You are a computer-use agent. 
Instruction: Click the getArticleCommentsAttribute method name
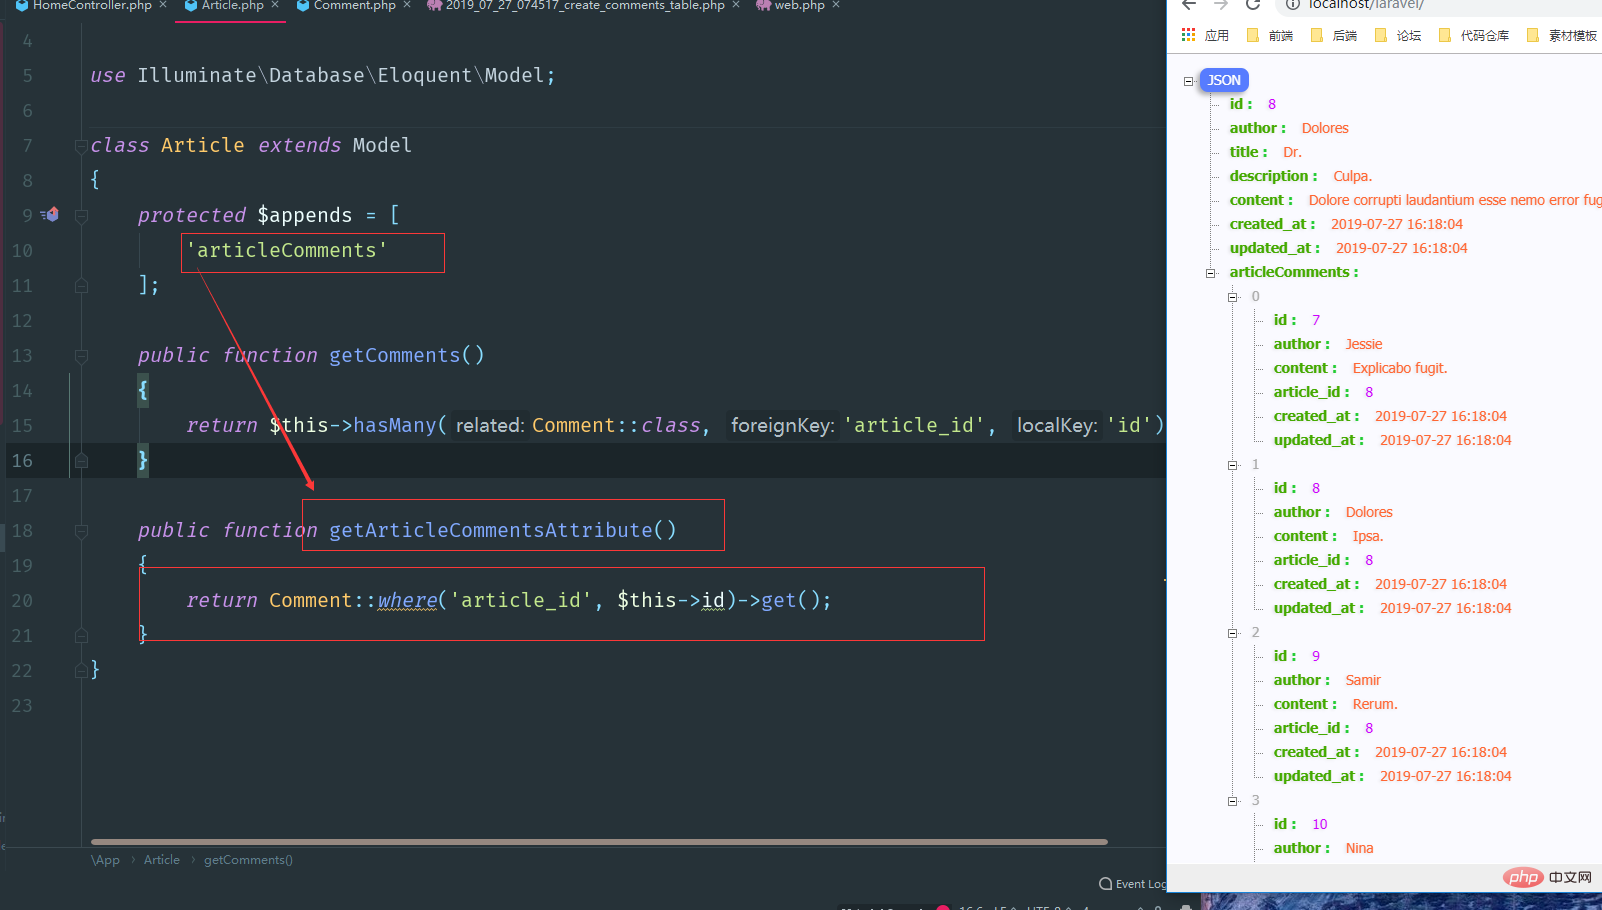click(491, 531)
